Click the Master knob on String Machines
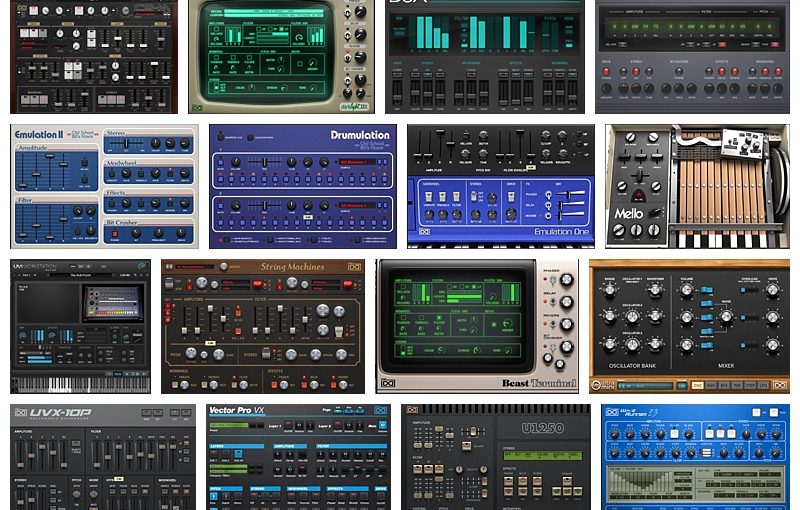The width and height of the screenshot is (800, 510). [x=223, y=267]
